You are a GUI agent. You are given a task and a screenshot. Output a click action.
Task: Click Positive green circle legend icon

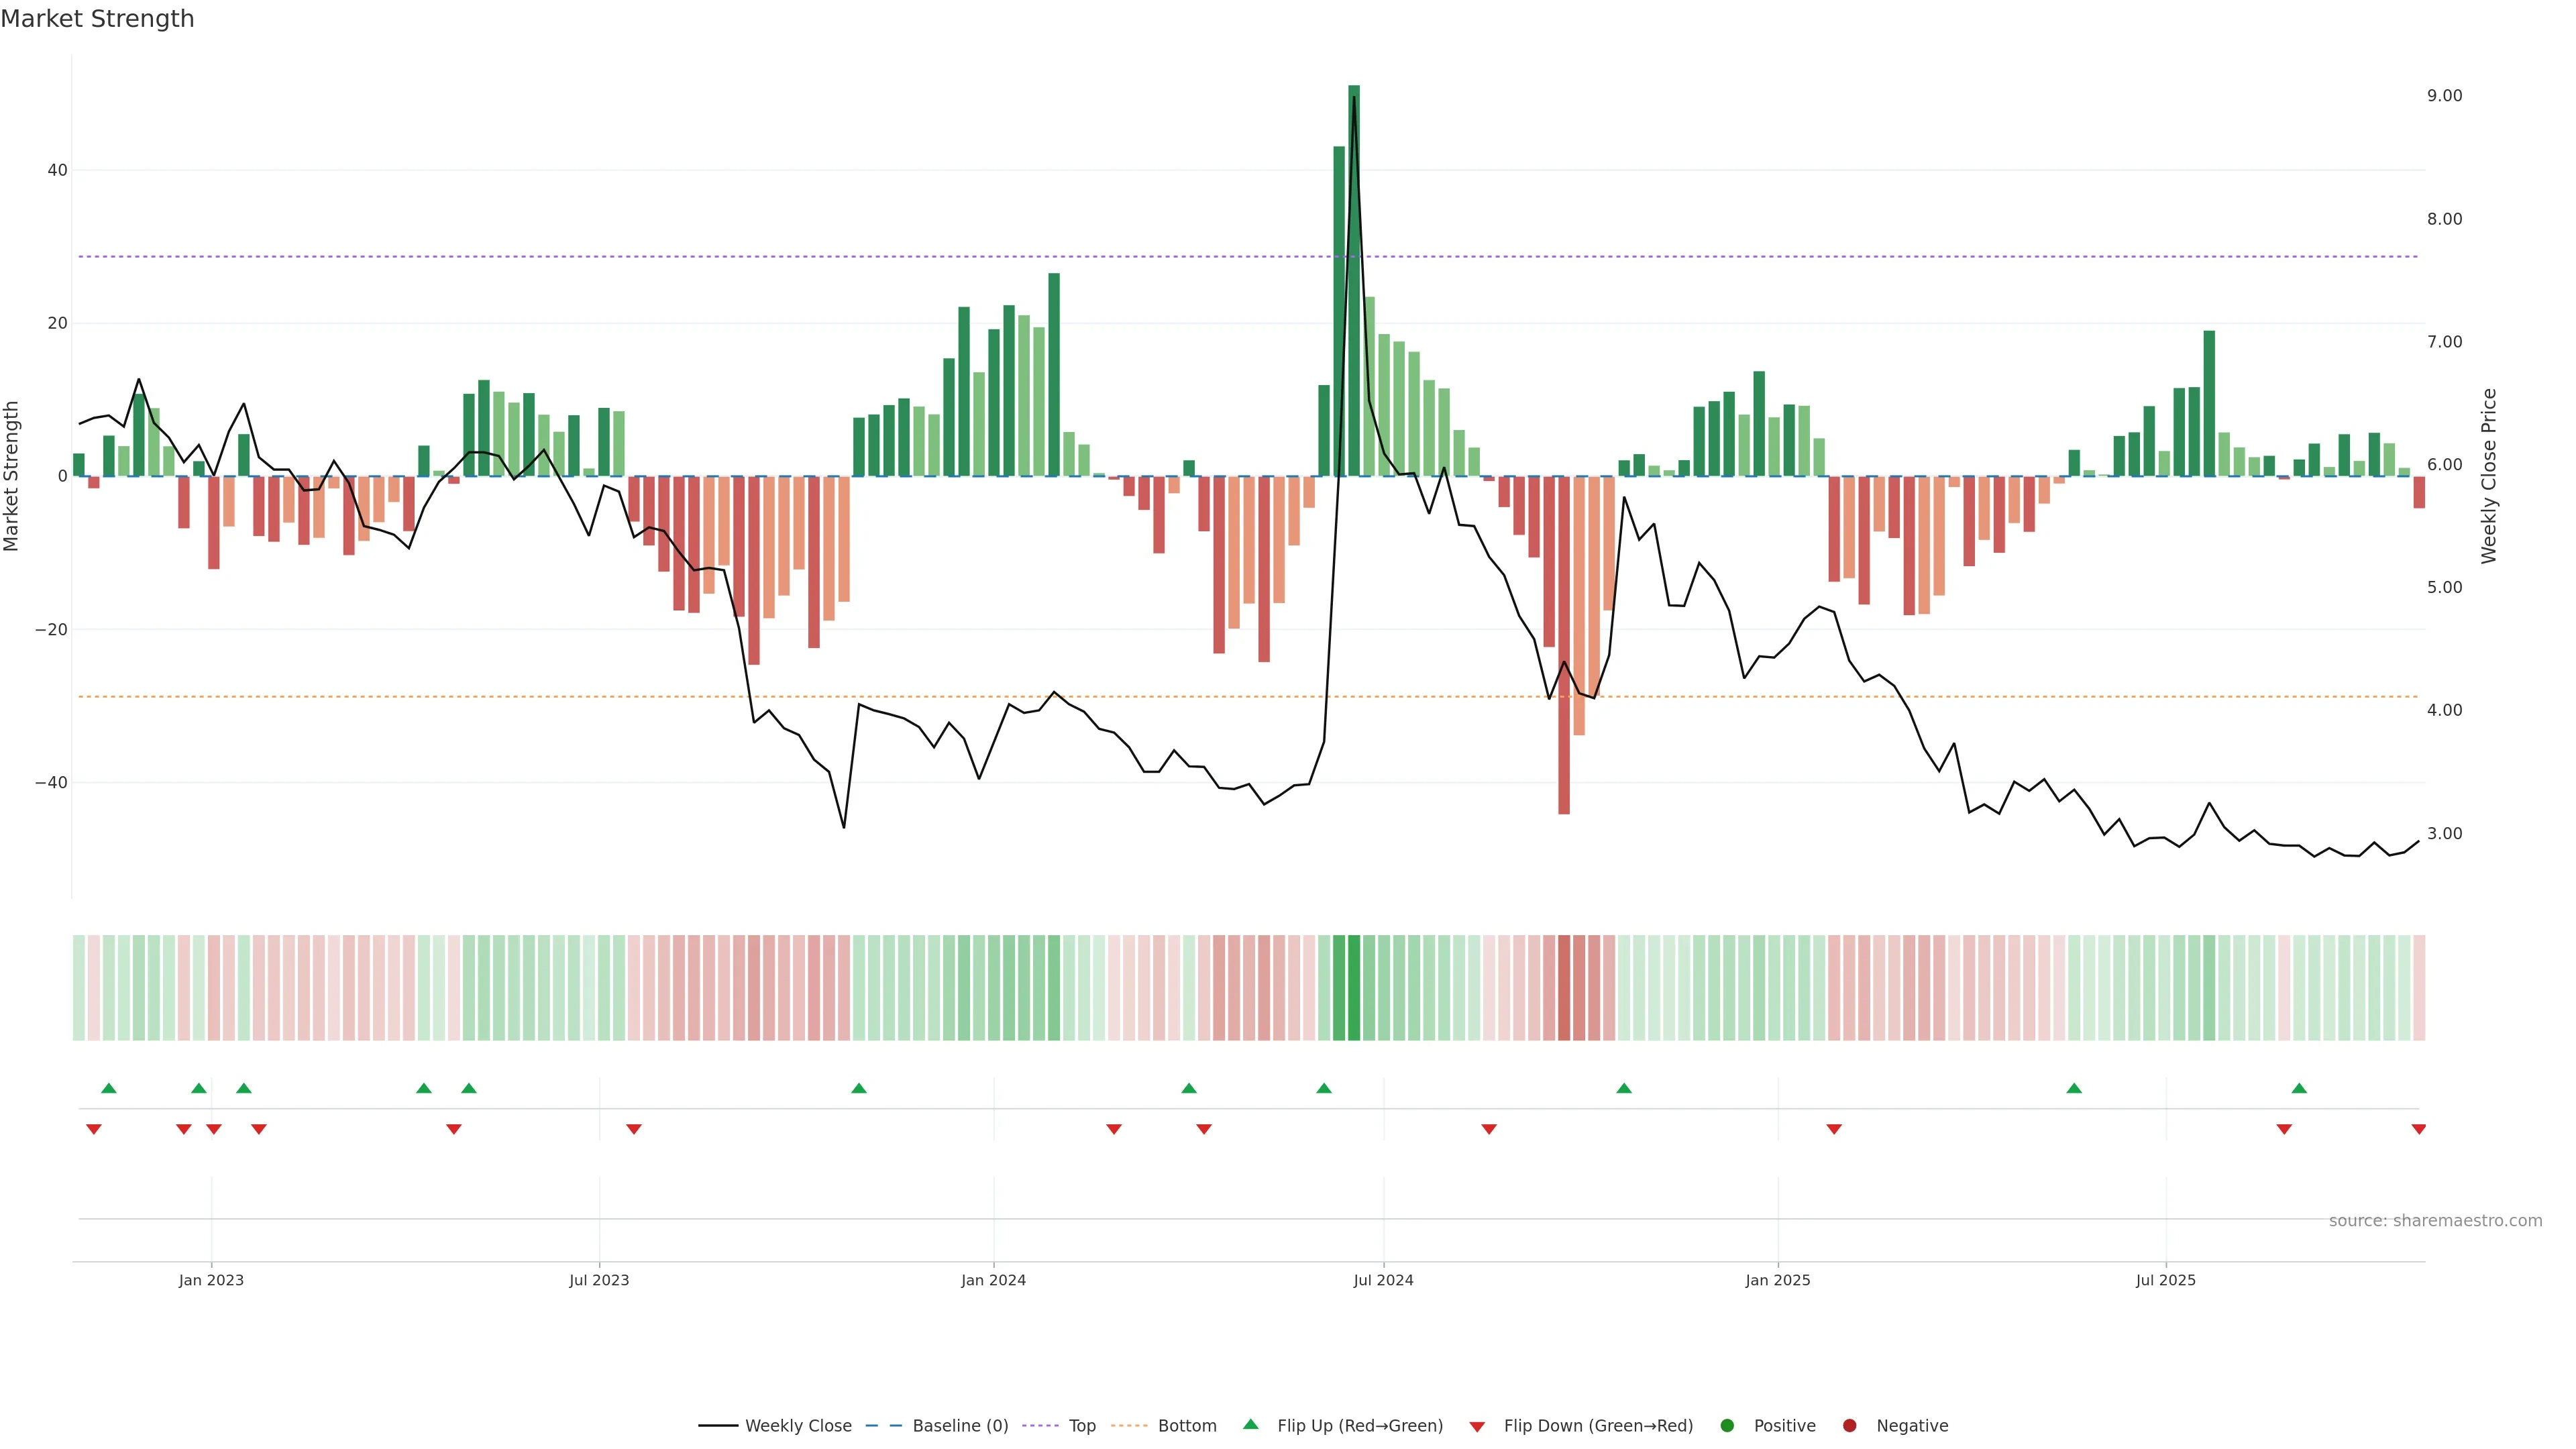coord(1727,1425)
